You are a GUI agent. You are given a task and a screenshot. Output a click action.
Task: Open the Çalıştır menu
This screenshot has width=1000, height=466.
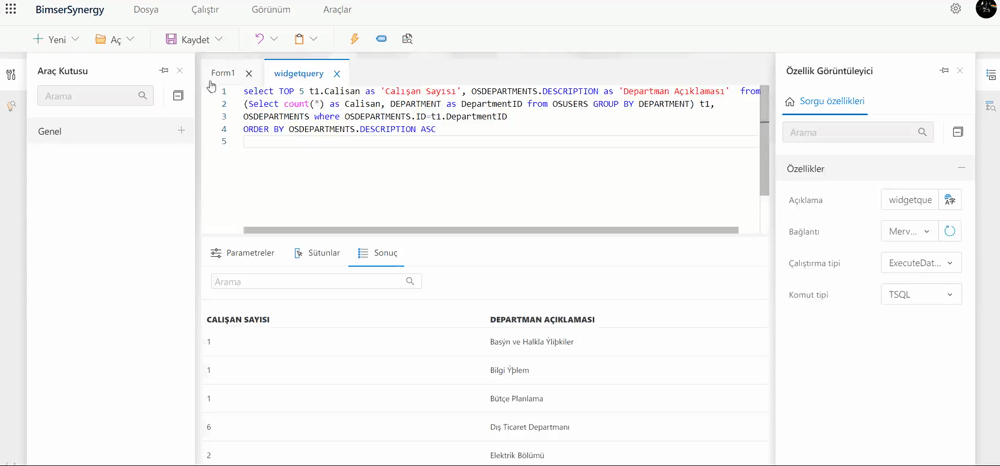coord(205,9)
